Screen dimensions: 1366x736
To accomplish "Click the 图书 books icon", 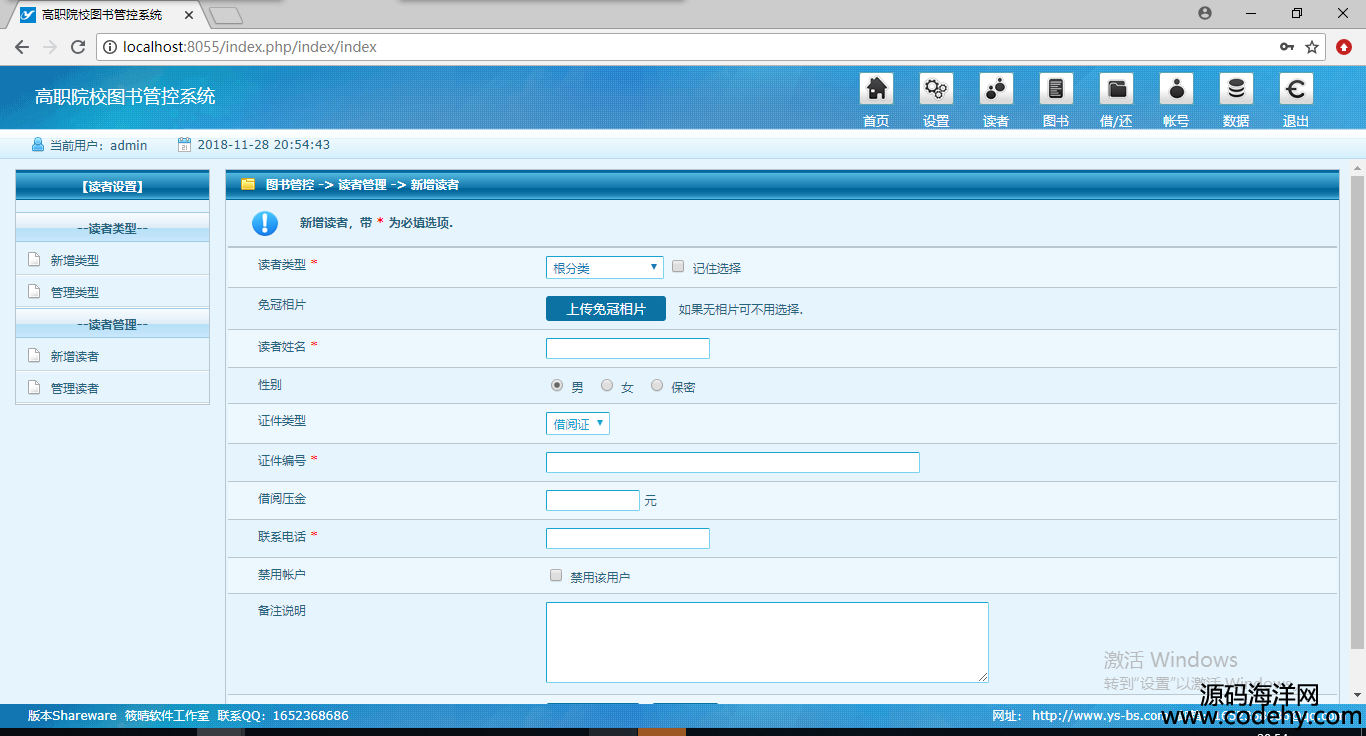I will pos(1056,90).
